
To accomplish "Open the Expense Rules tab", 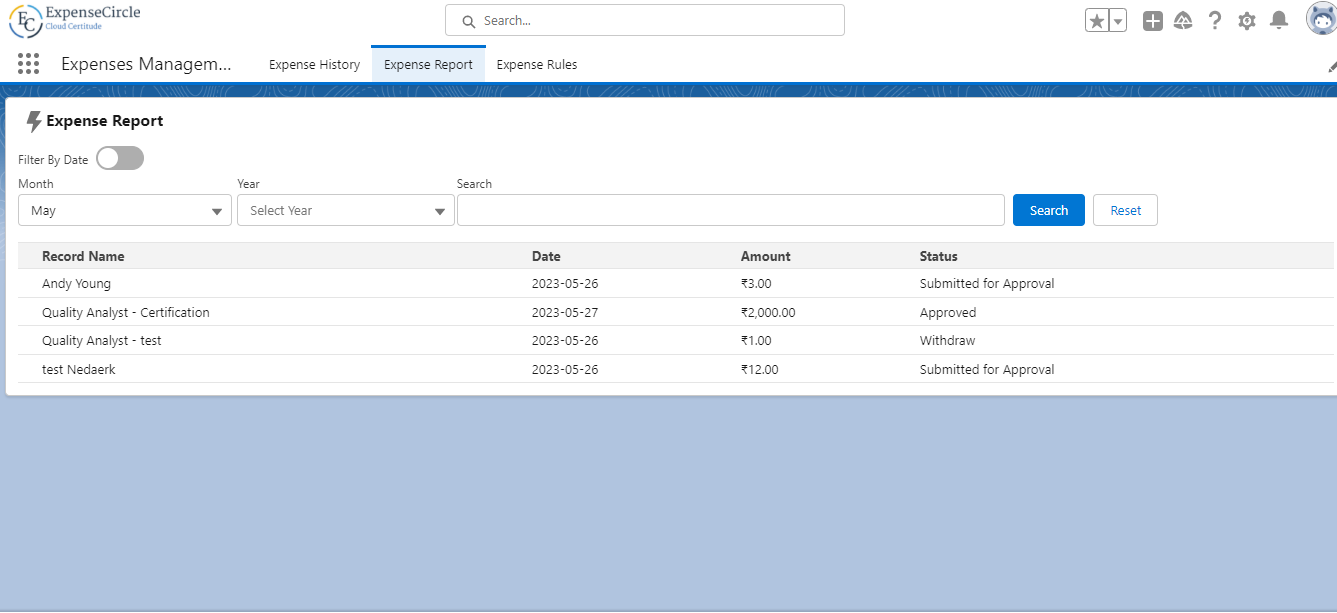I will click(x=536, y=65).
